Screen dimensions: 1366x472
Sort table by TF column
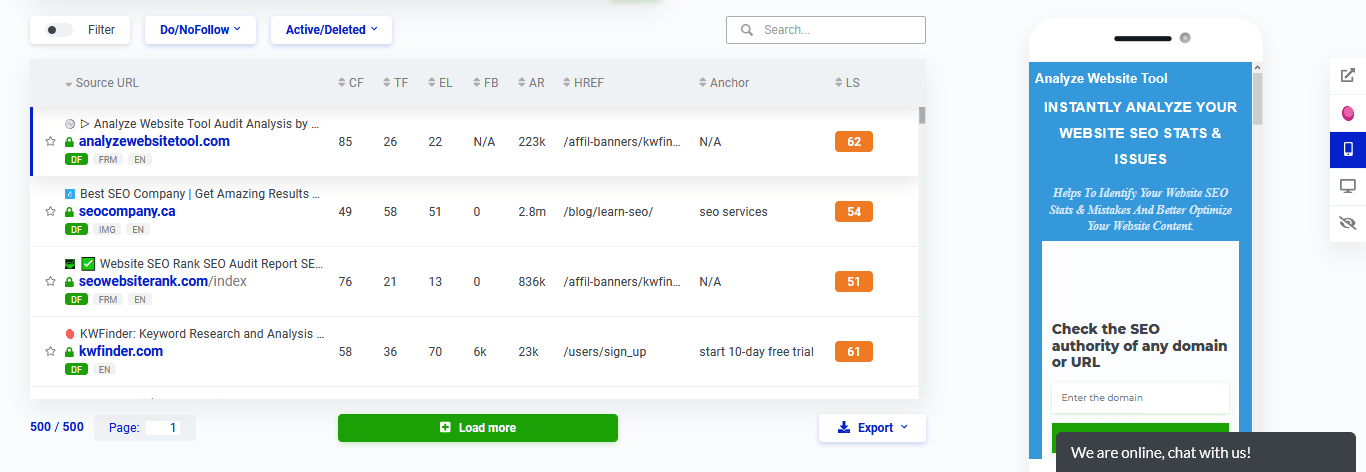point(395,83)
